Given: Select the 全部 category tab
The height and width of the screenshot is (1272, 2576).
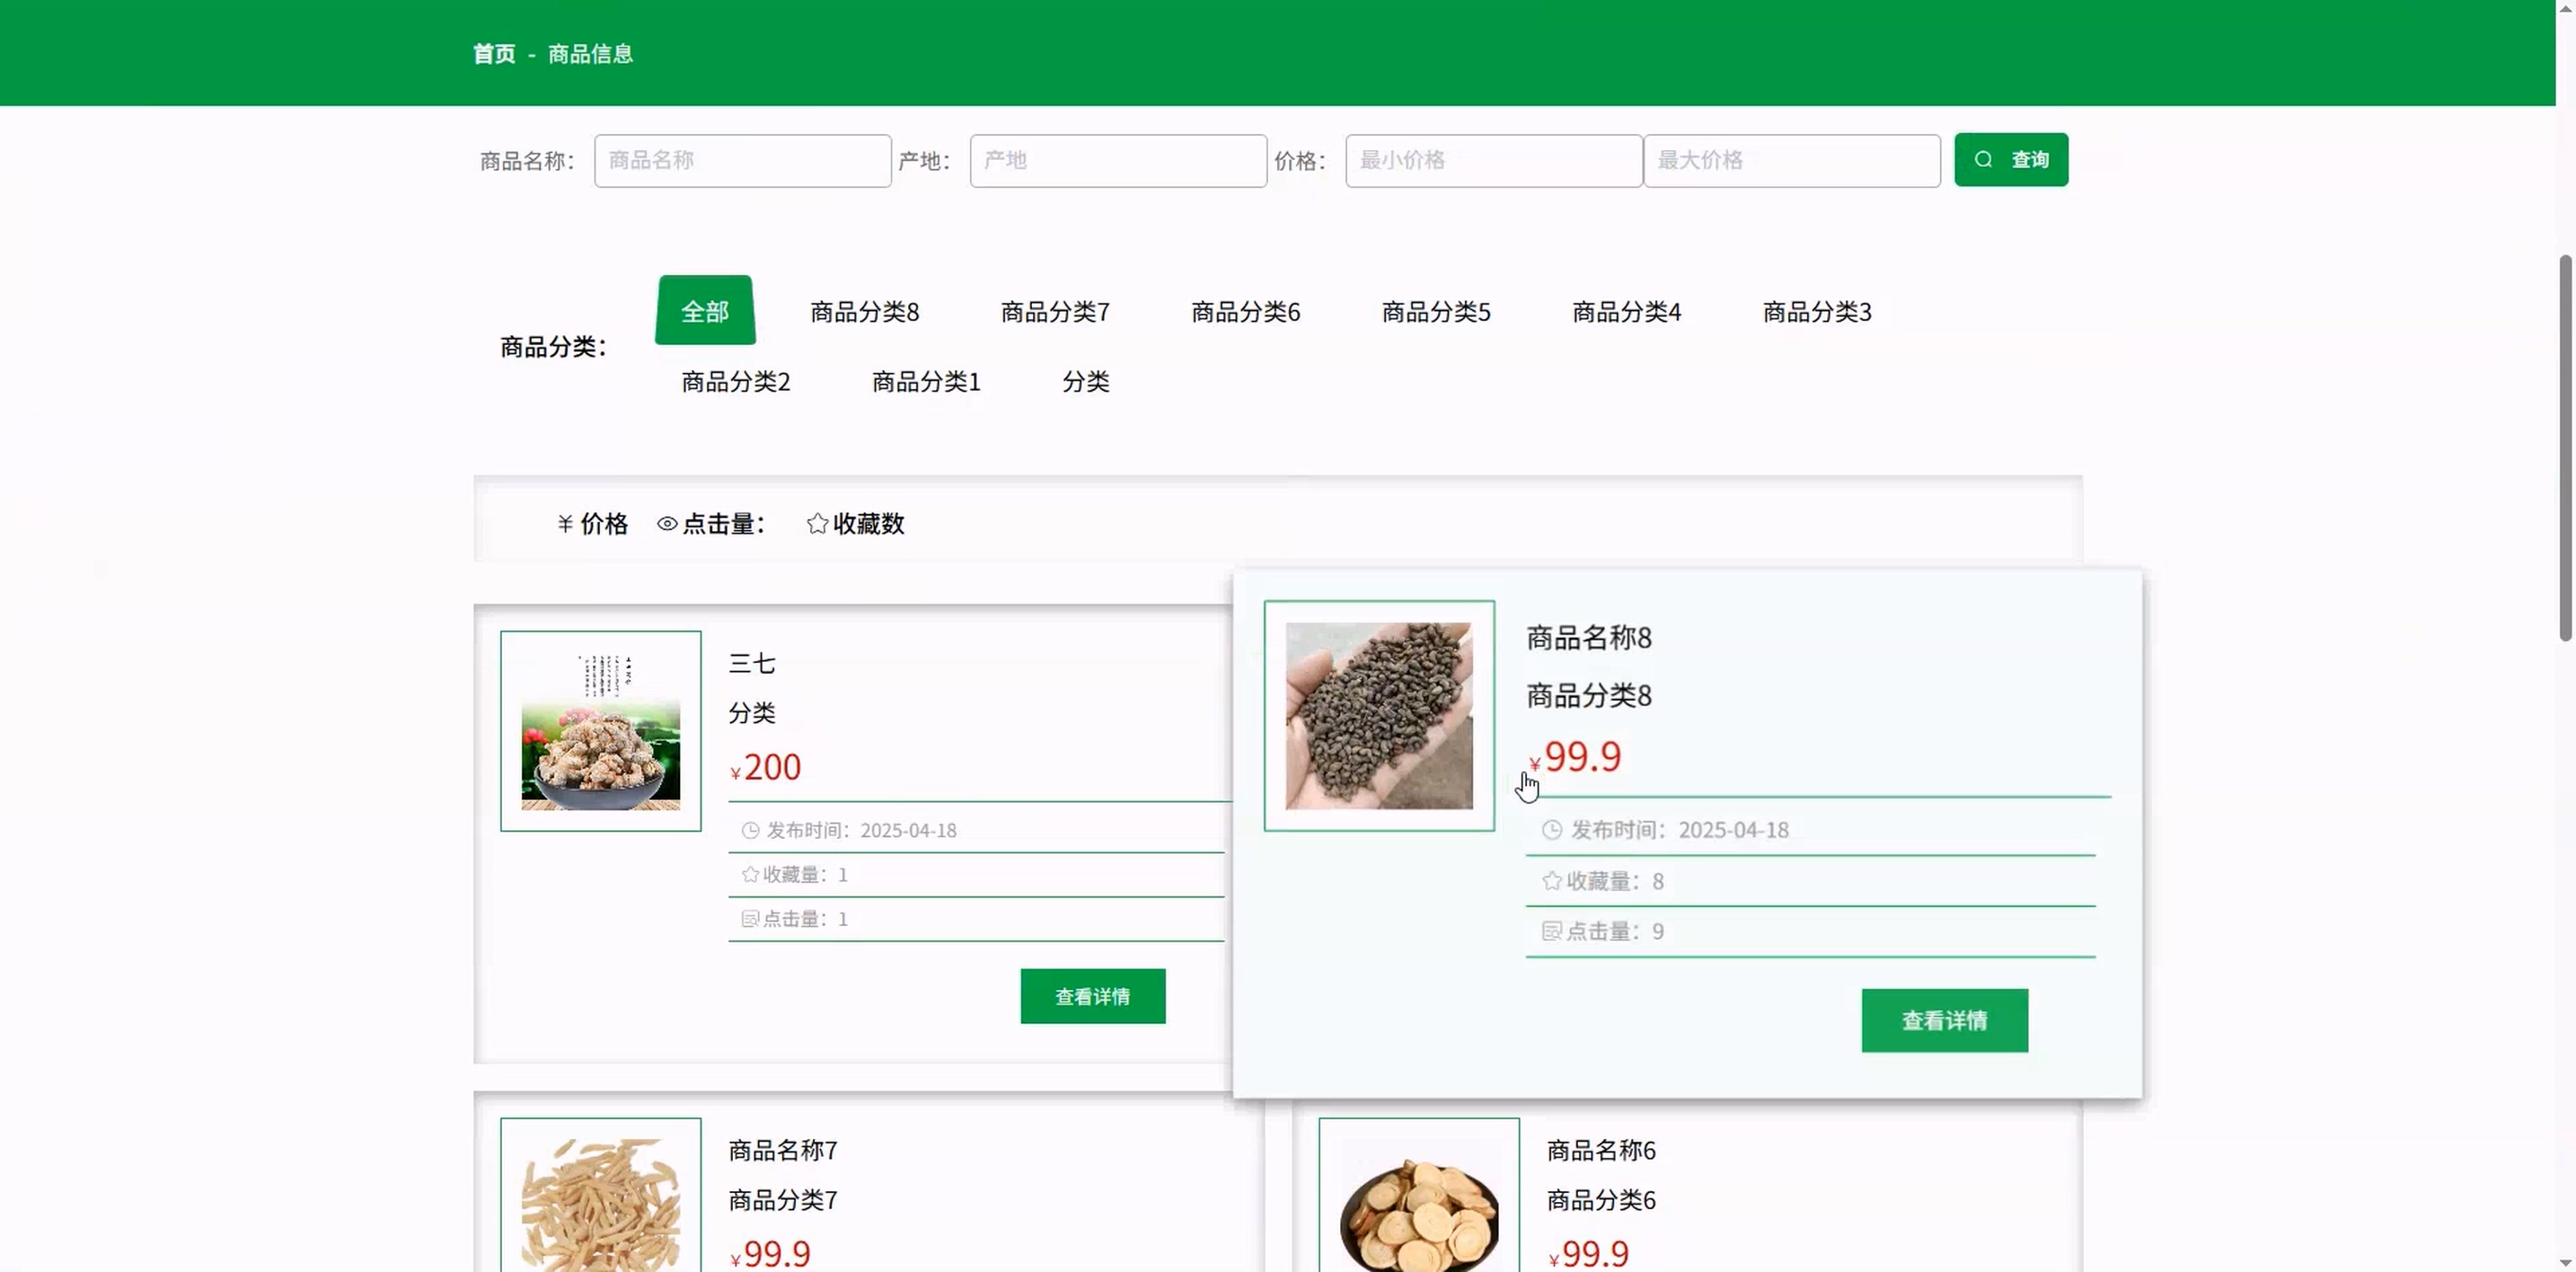Looking at the screenshot, I should point(705,311).
